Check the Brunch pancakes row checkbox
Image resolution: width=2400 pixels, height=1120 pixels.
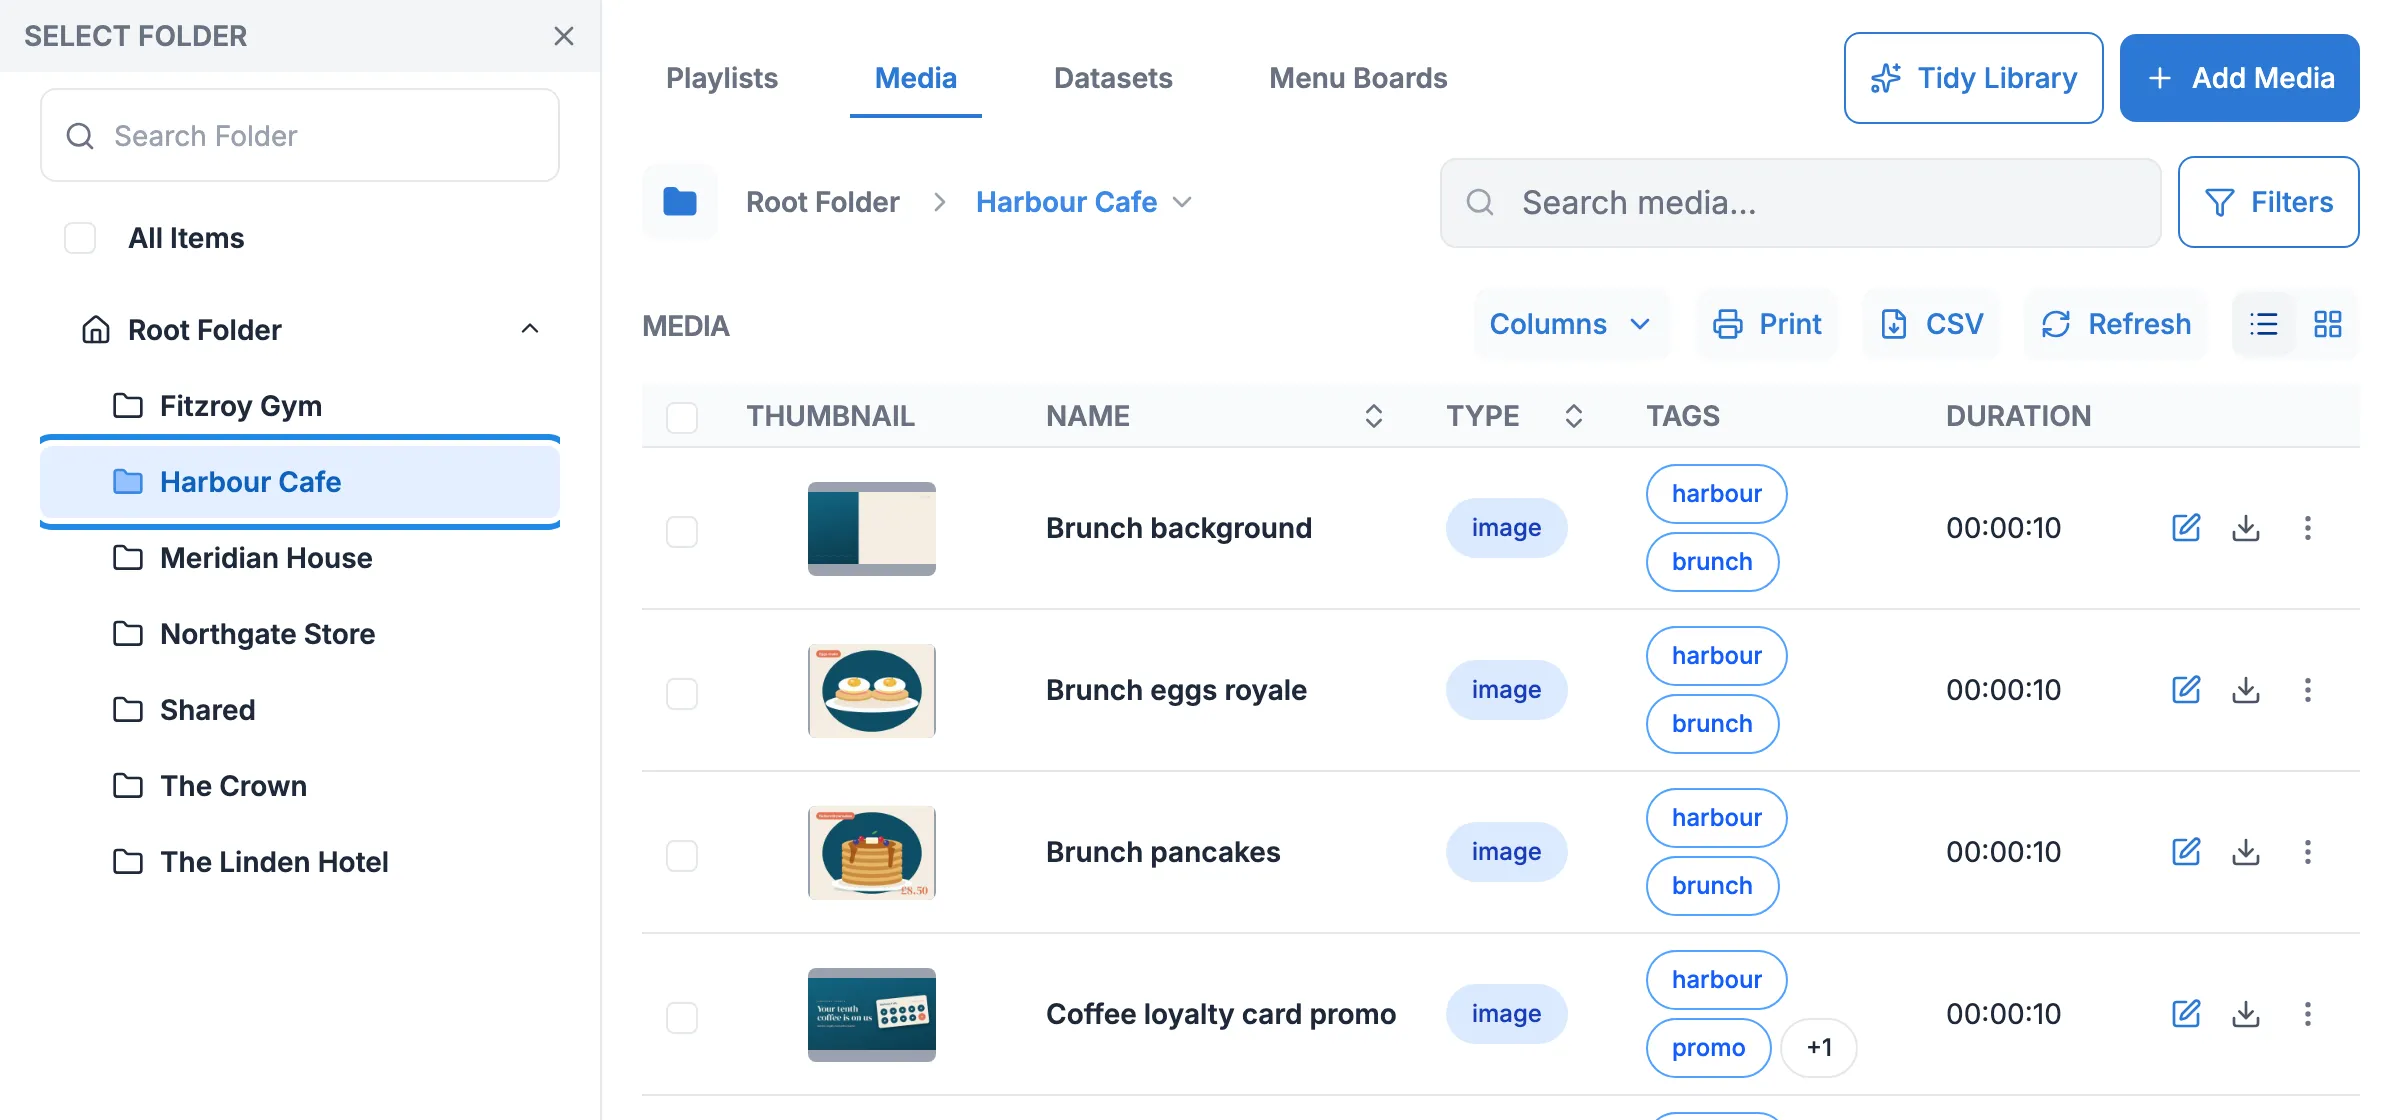682,855
